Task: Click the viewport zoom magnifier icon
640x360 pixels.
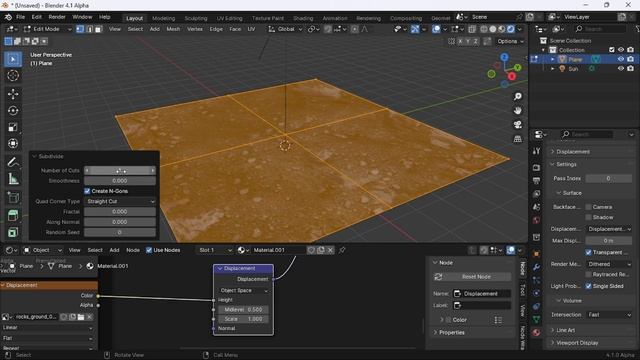Action: [x=518, y=96]
